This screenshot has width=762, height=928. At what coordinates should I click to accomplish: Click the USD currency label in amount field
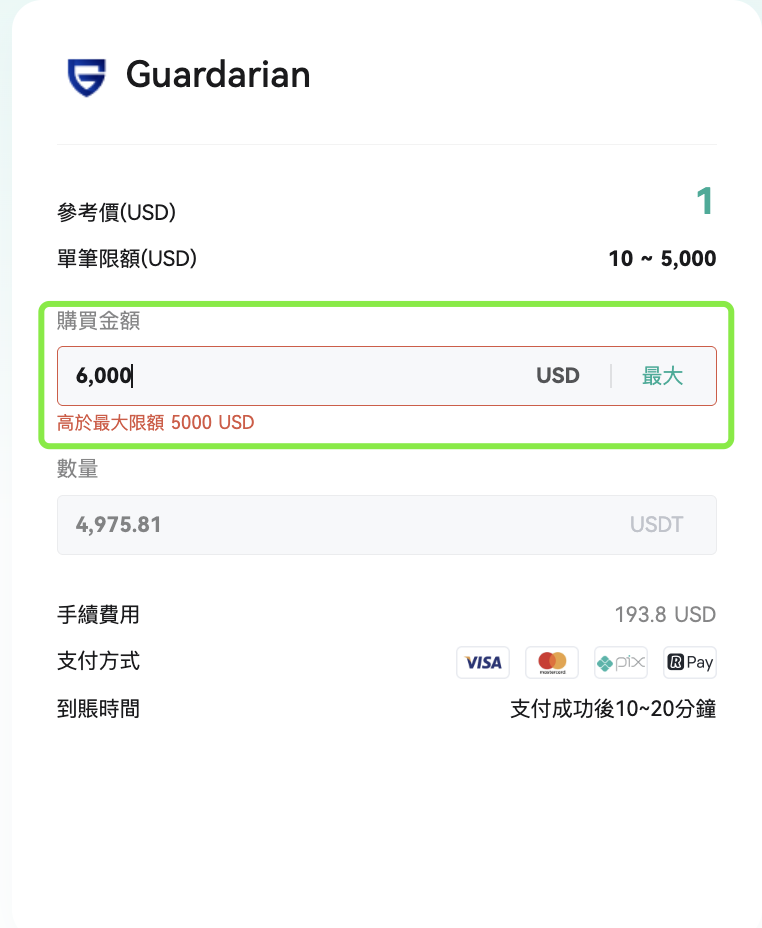coord(558,376)
